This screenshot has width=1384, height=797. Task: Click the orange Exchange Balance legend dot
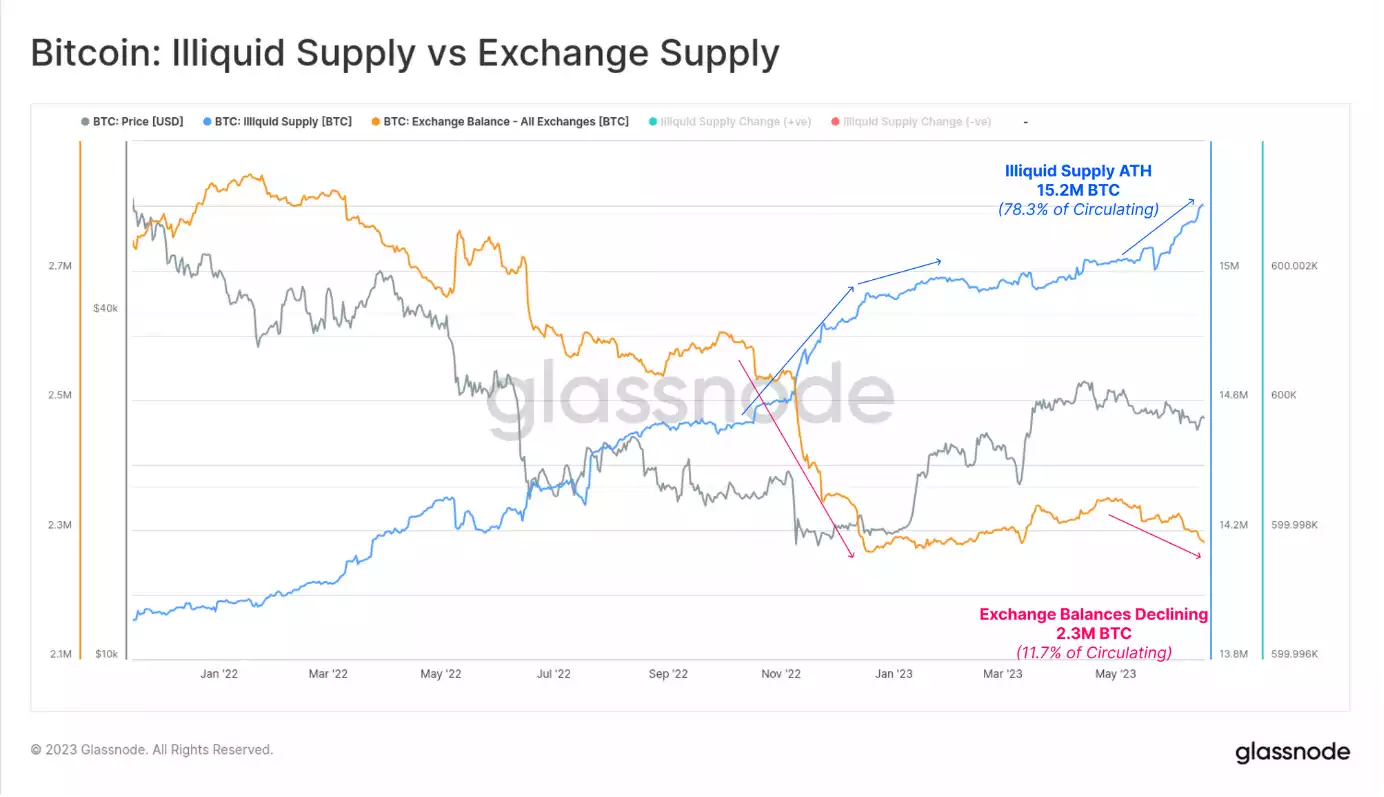[375, 122]
